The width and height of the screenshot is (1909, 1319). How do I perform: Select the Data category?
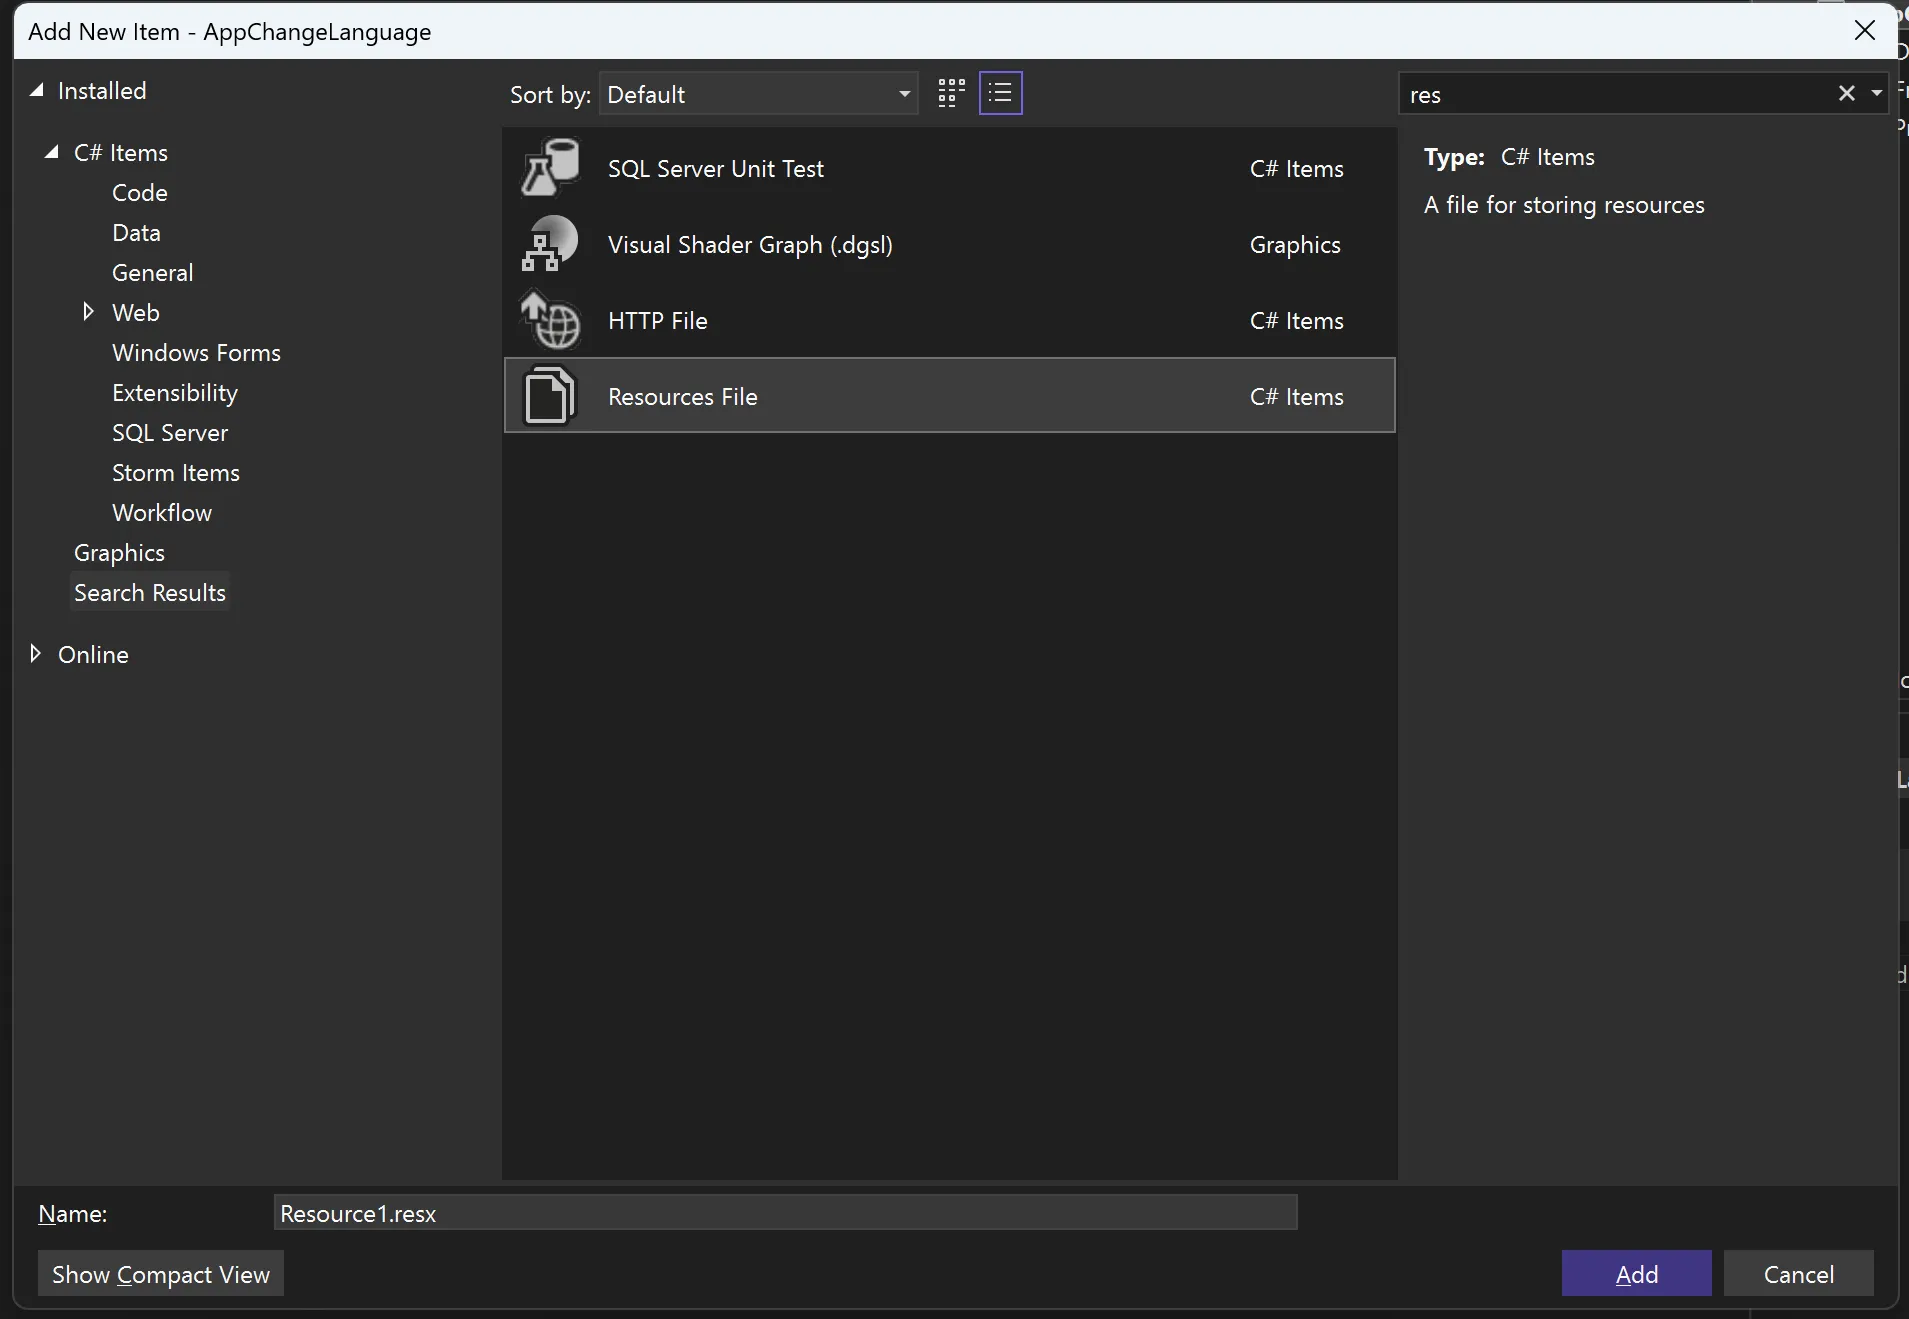pos(136,232)
